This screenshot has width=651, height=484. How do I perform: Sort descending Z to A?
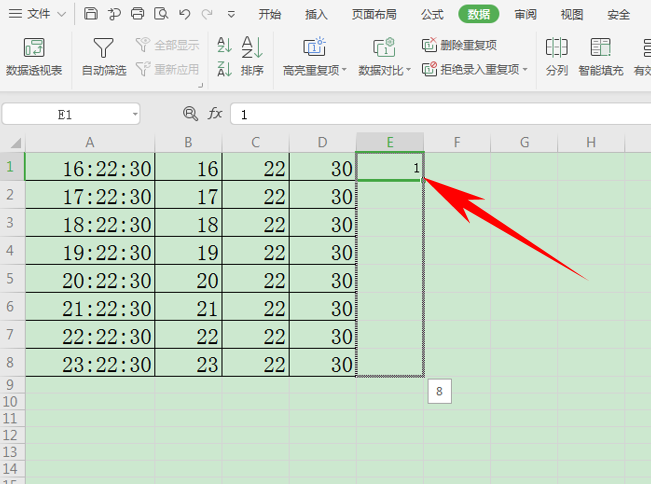tap(225, 69)
